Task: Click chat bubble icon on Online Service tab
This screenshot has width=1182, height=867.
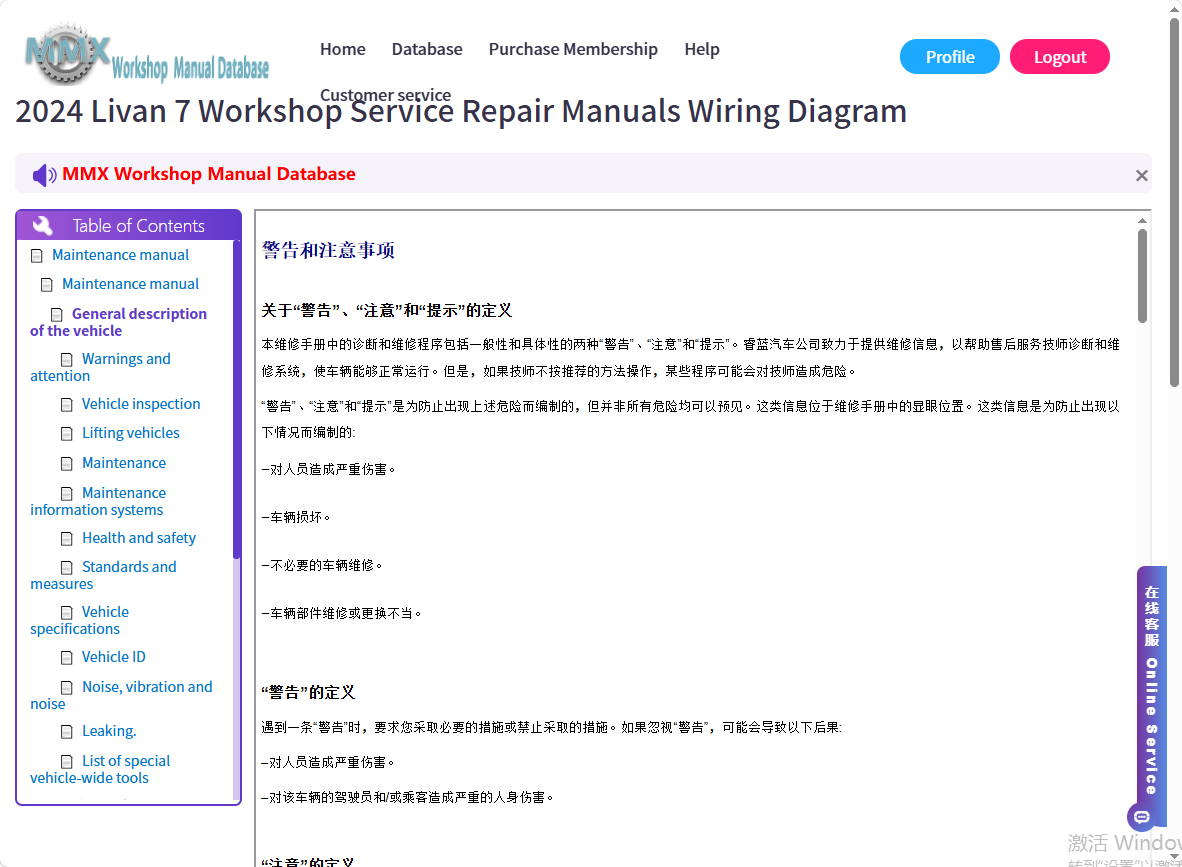Action: click(x=1141, y=816)
